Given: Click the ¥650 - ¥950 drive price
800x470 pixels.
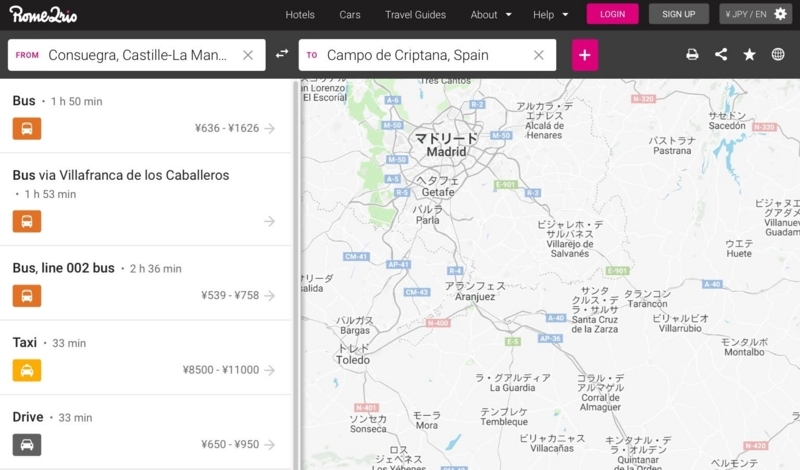Looking at the screenshot, I should [x=230, y=444].
